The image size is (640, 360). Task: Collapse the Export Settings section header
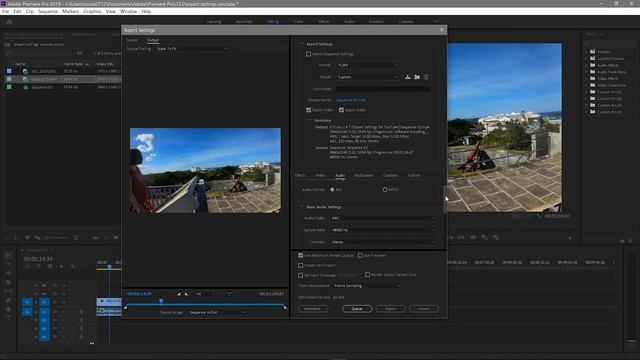[x=302, y=44]
